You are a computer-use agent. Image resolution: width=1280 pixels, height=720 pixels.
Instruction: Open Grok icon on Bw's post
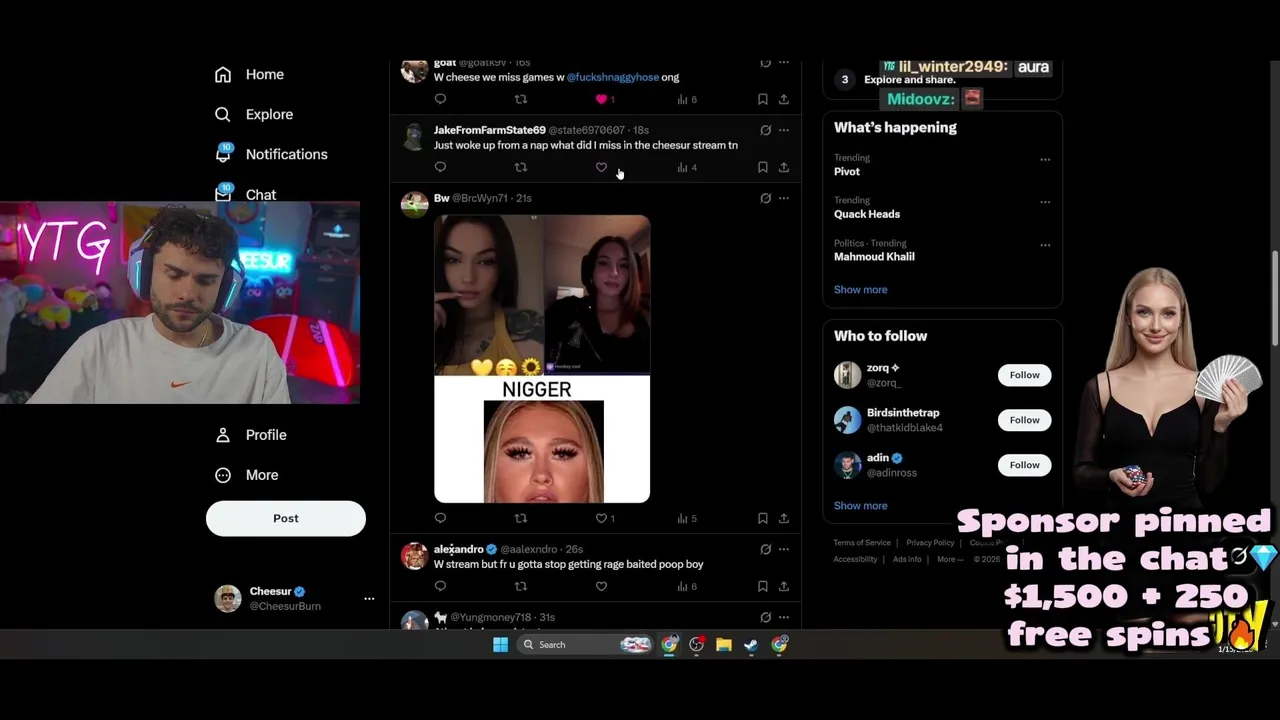pos(765,198)
